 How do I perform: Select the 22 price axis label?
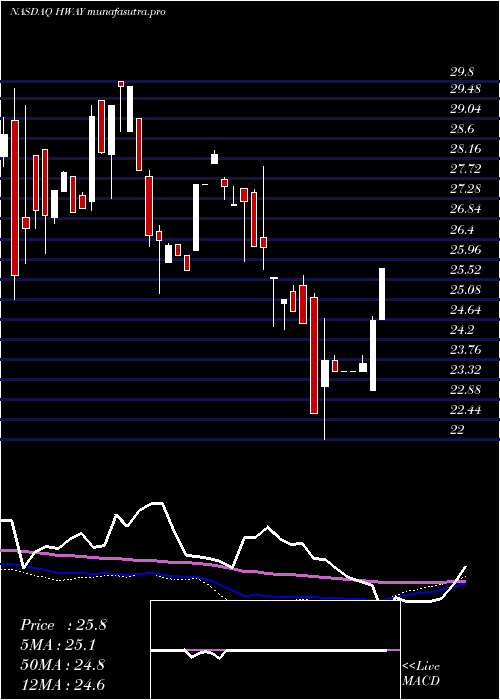tap(456, 429)
